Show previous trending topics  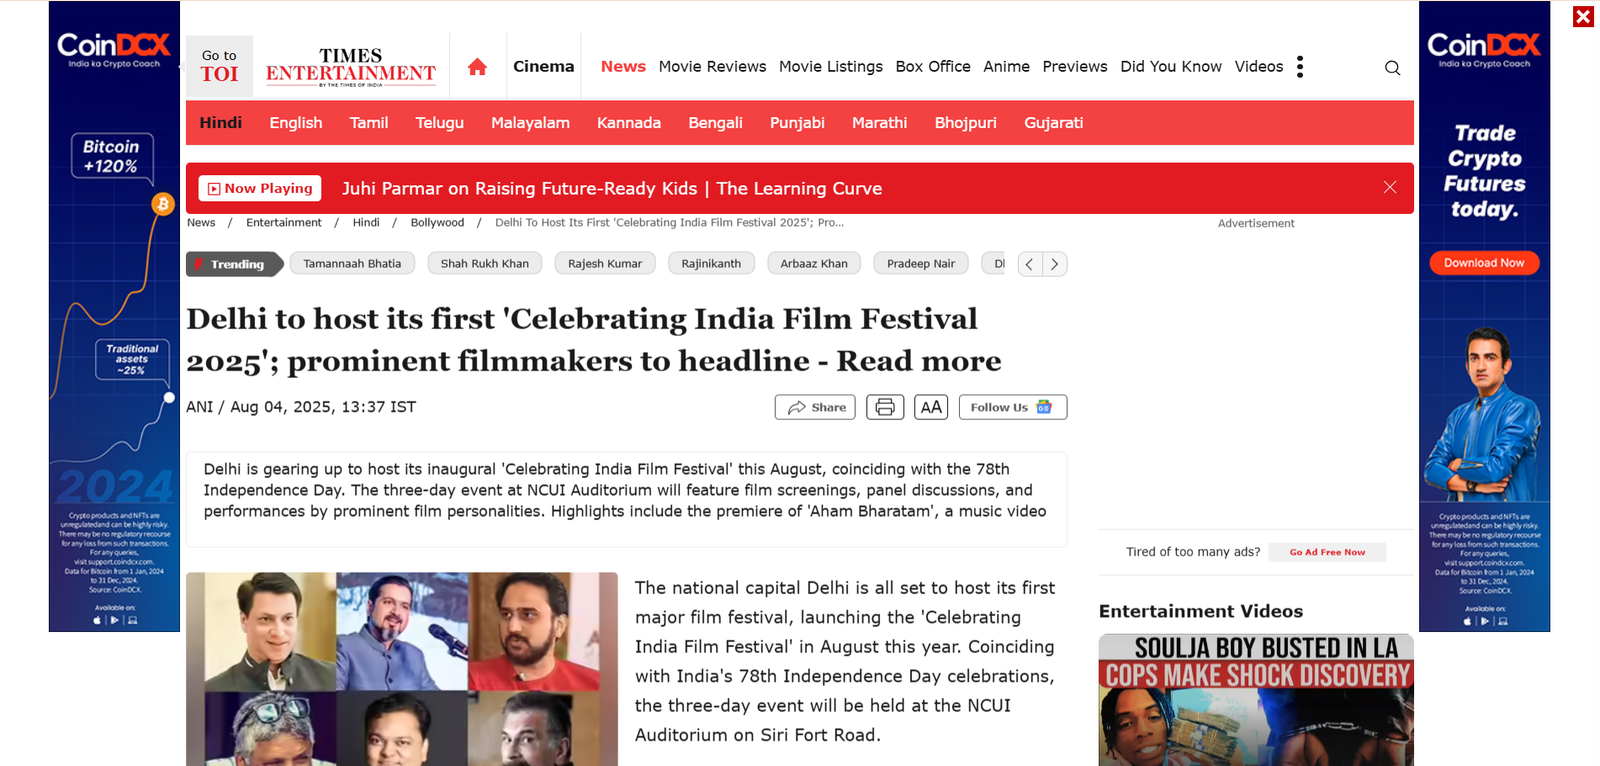click(1030, 264)
